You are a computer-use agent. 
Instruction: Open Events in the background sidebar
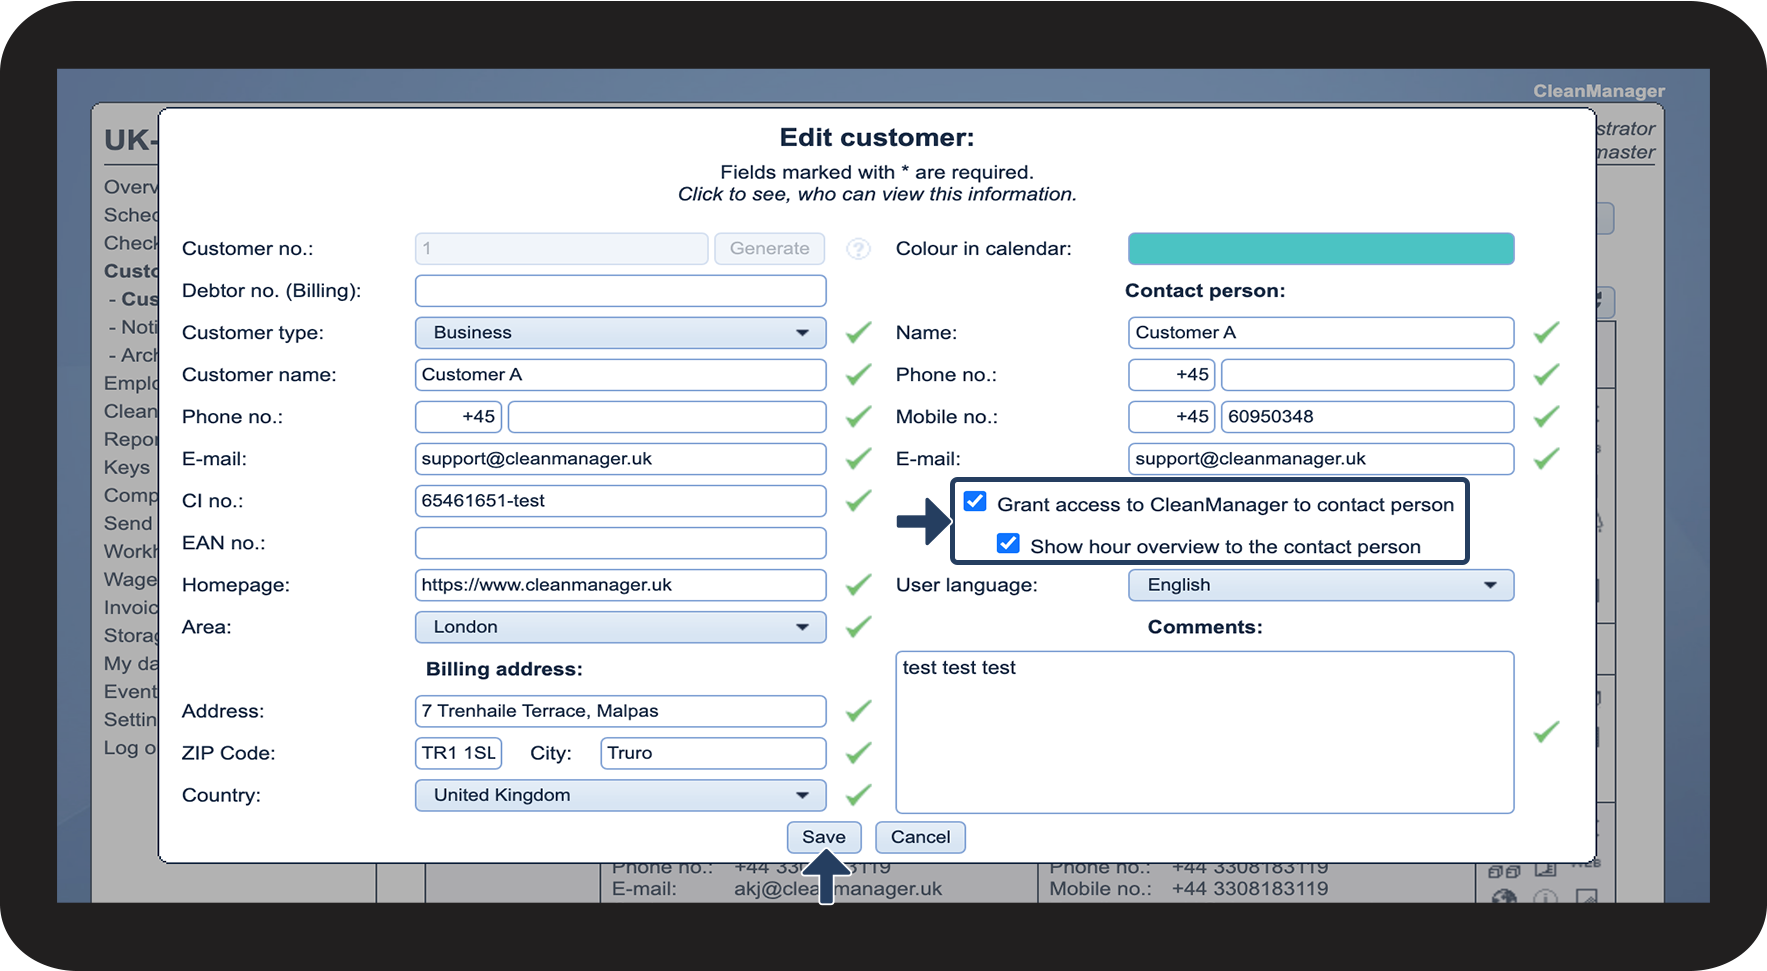click(x=131, y=691)
